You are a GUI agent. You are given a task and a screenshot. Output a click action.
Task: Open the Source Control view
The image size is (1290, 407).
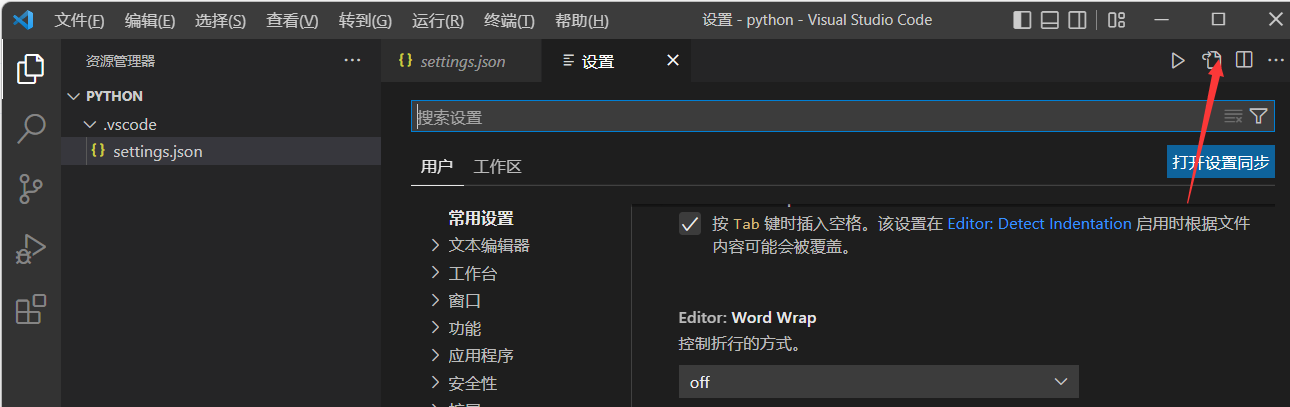coord(30,189)
